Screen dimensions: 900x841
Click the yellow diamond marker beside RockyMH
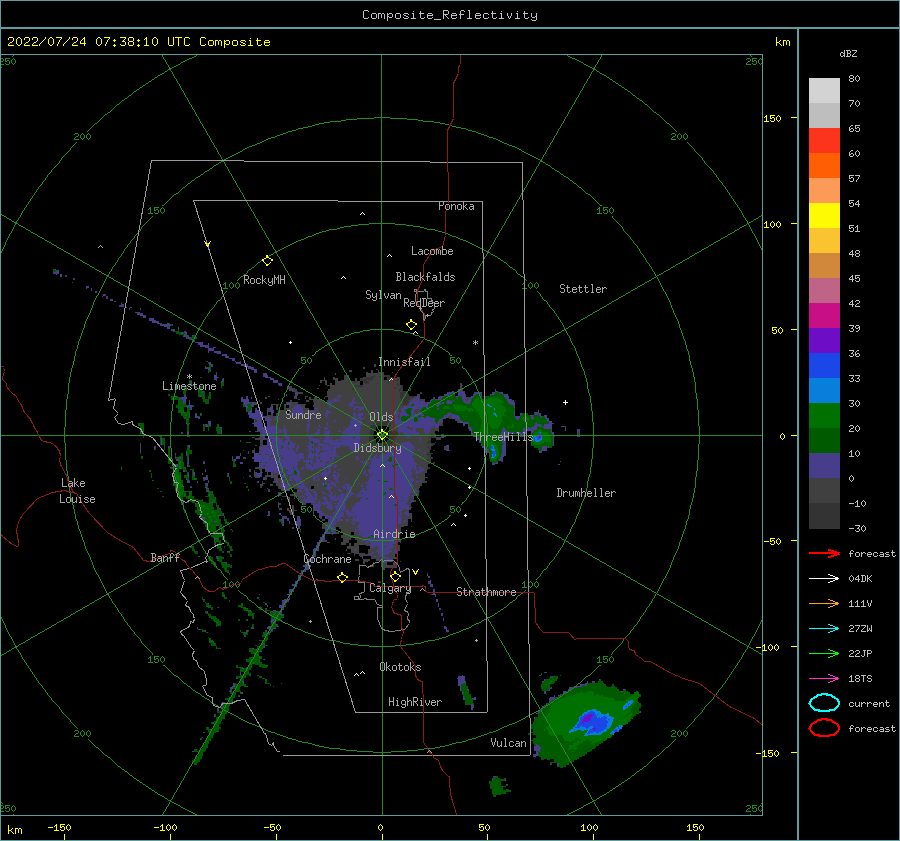[x=267, y=261]
